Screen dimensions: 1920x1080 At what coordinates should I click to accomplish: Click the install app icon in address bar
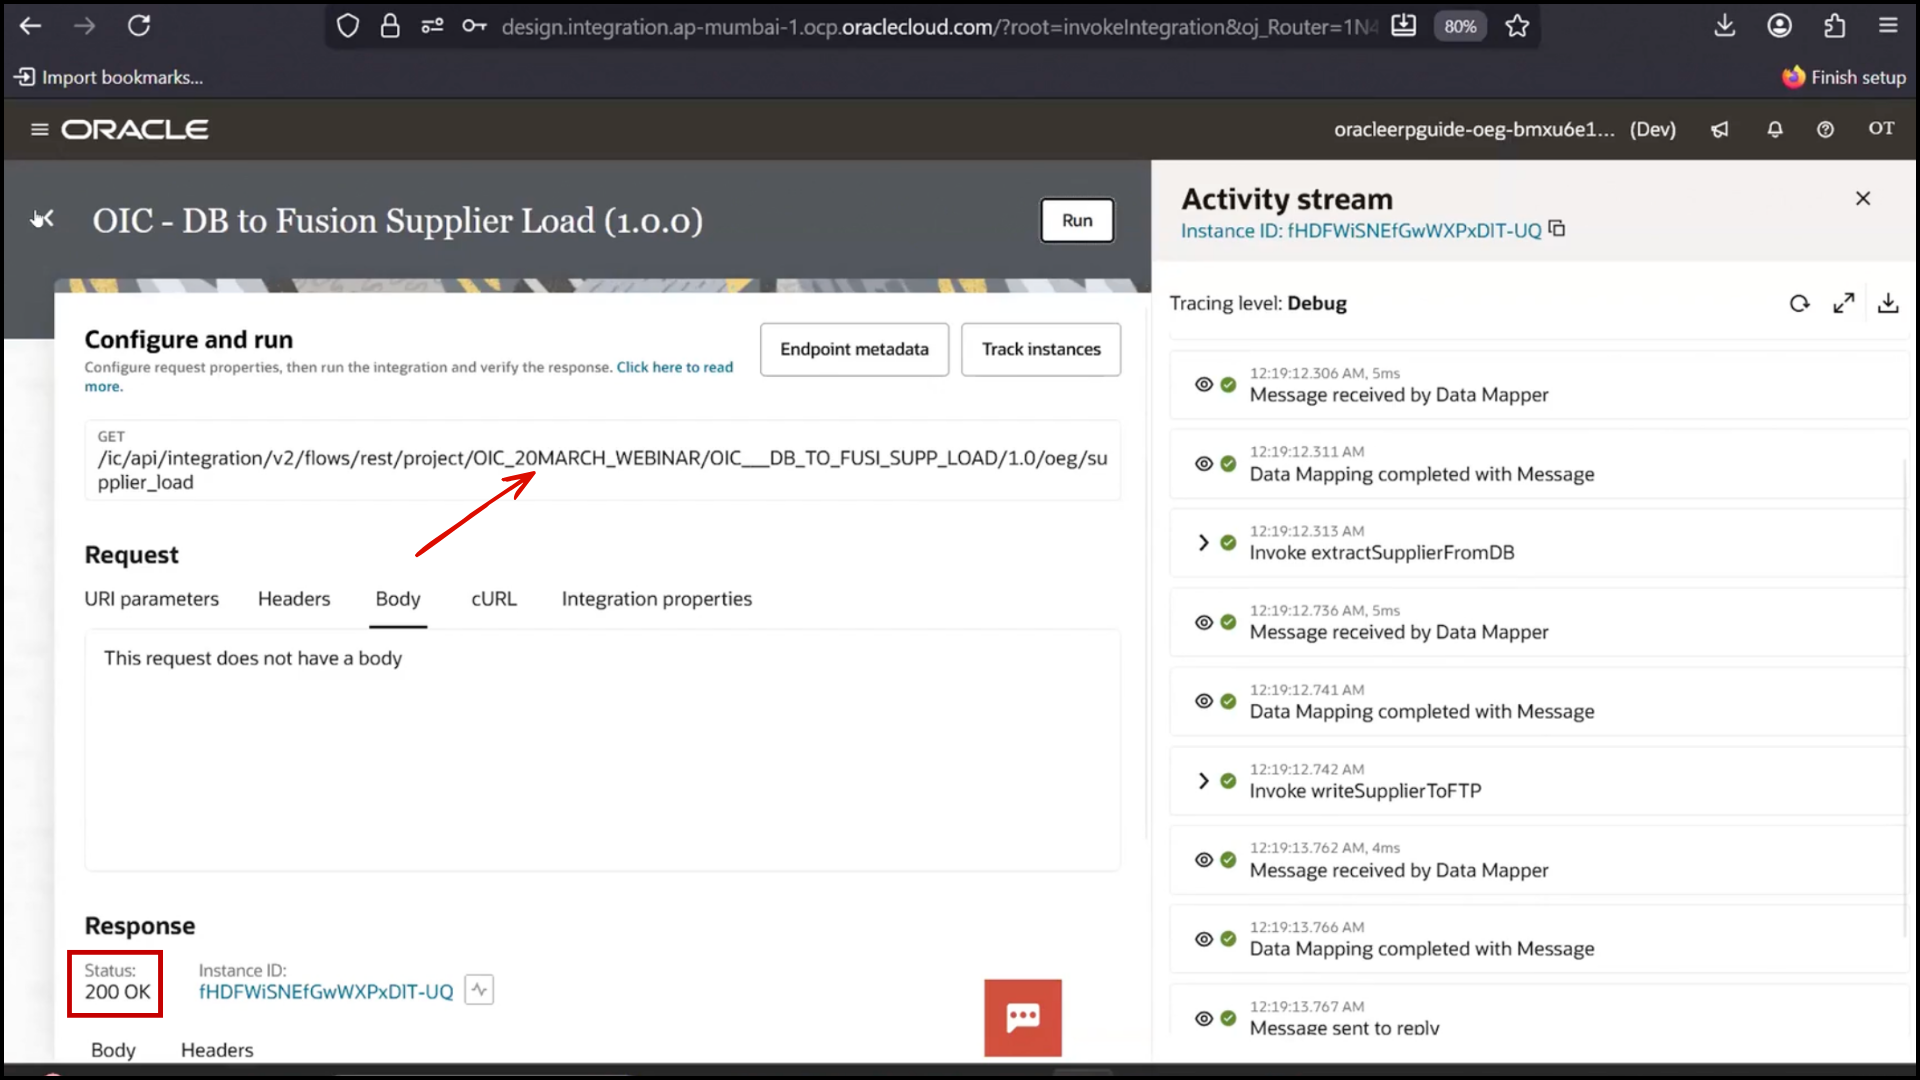coord(1404,26)
